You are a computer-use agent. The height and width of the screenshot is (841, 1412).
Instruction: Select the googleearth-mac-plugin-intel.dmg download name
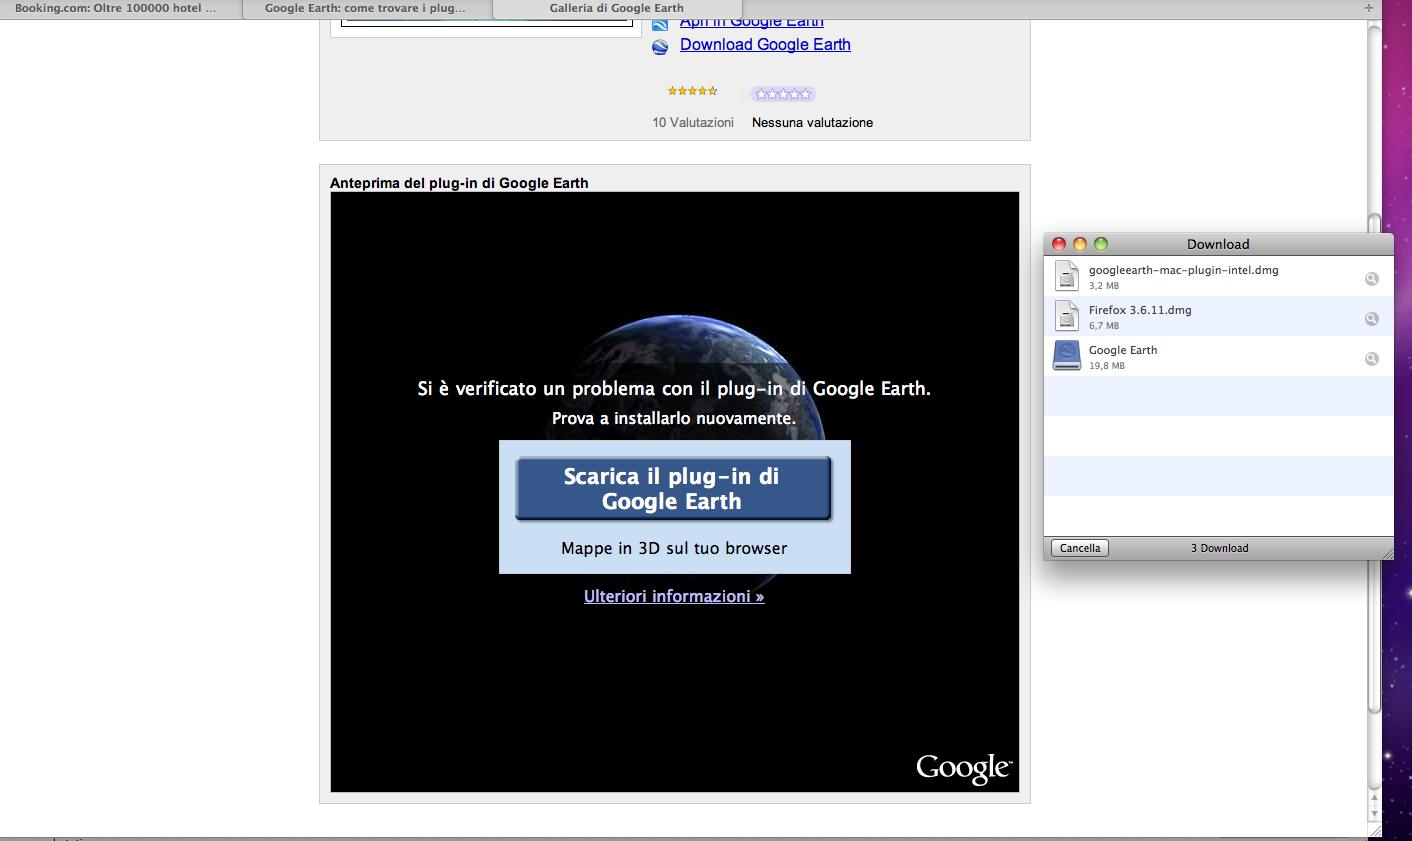tap(1183, 270)
